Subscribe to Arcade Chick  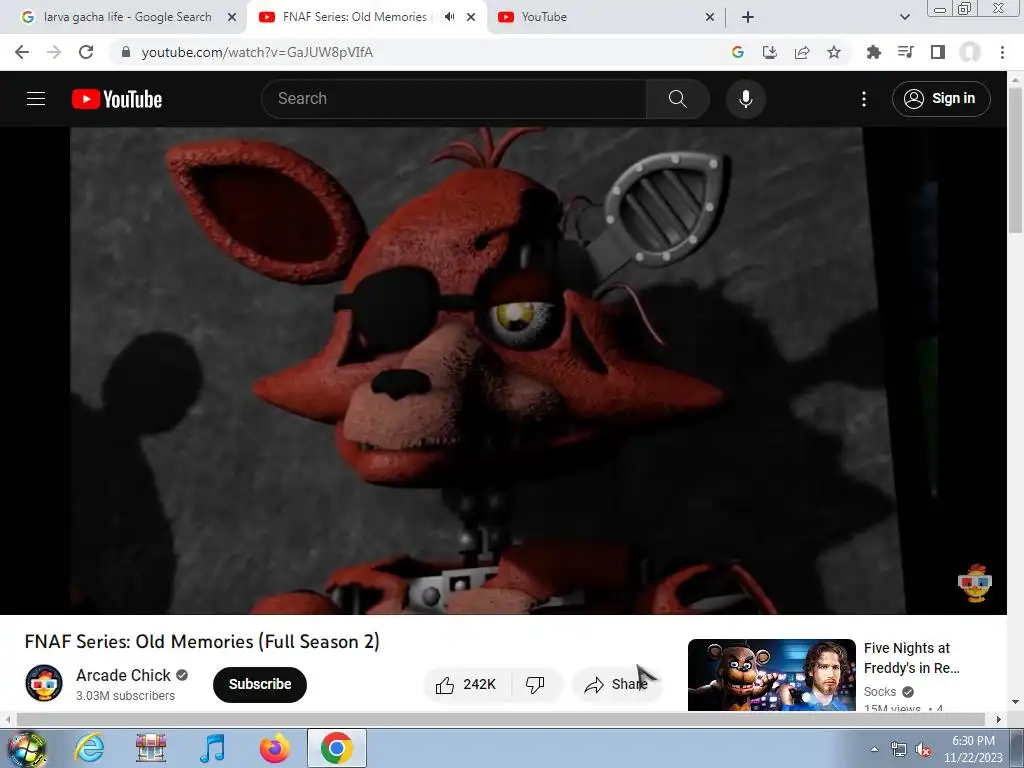[x=260, y=684]
